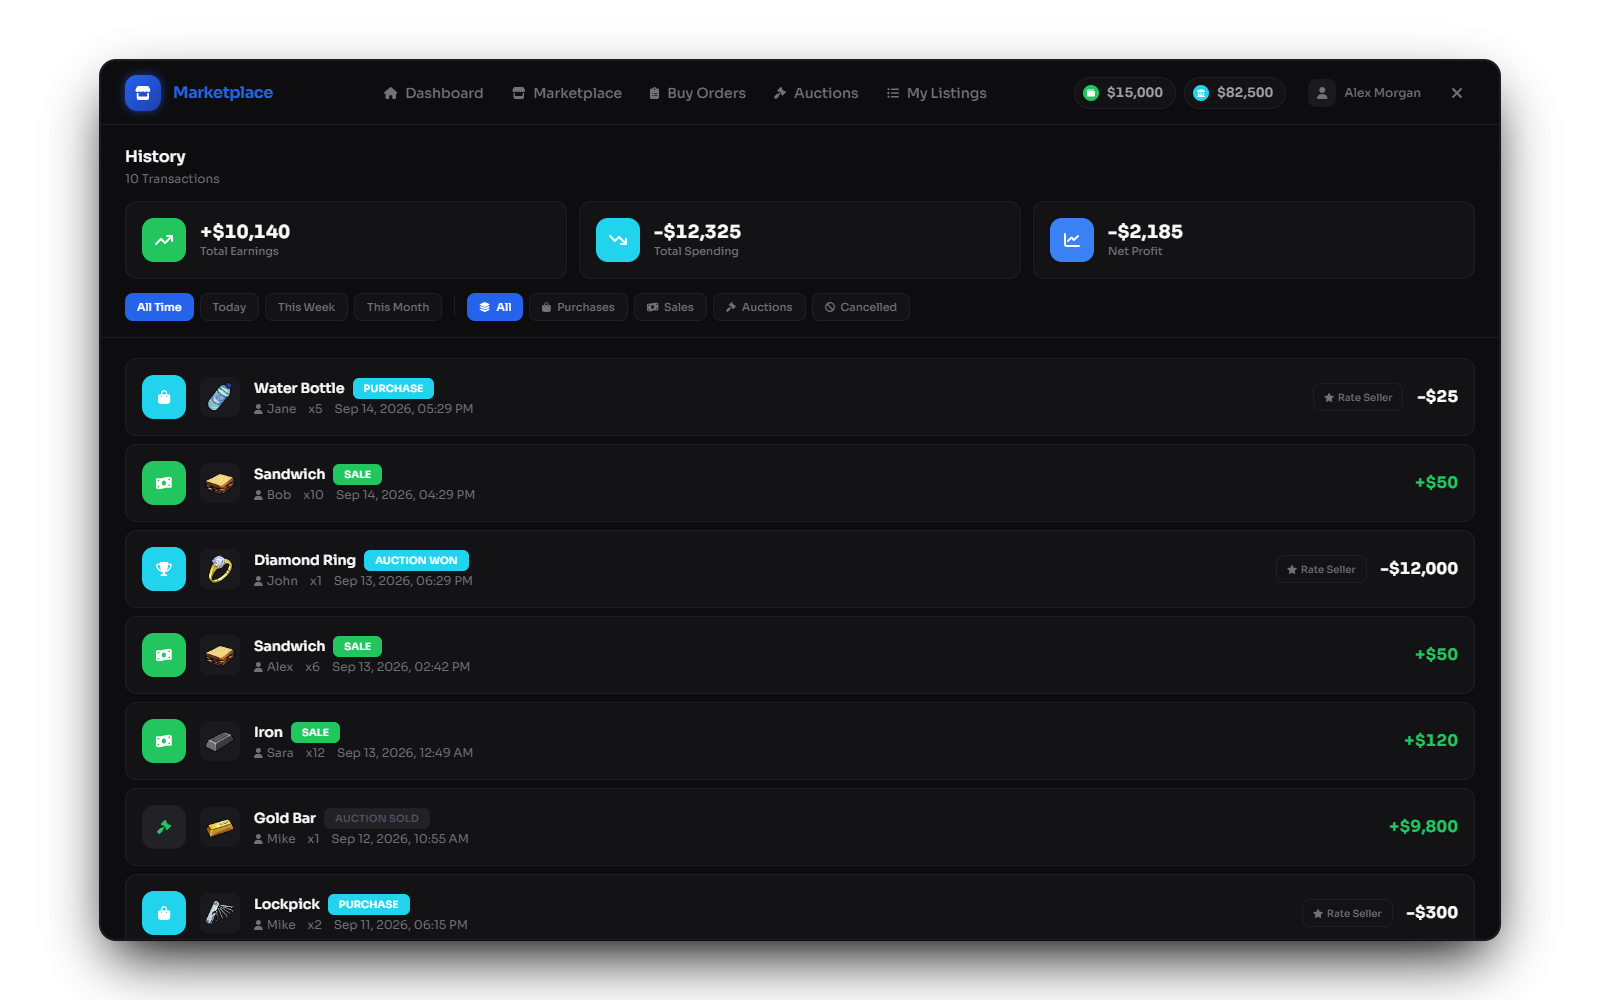Click the sale cash icon for Bob's Sandwich

click(164, 483)
